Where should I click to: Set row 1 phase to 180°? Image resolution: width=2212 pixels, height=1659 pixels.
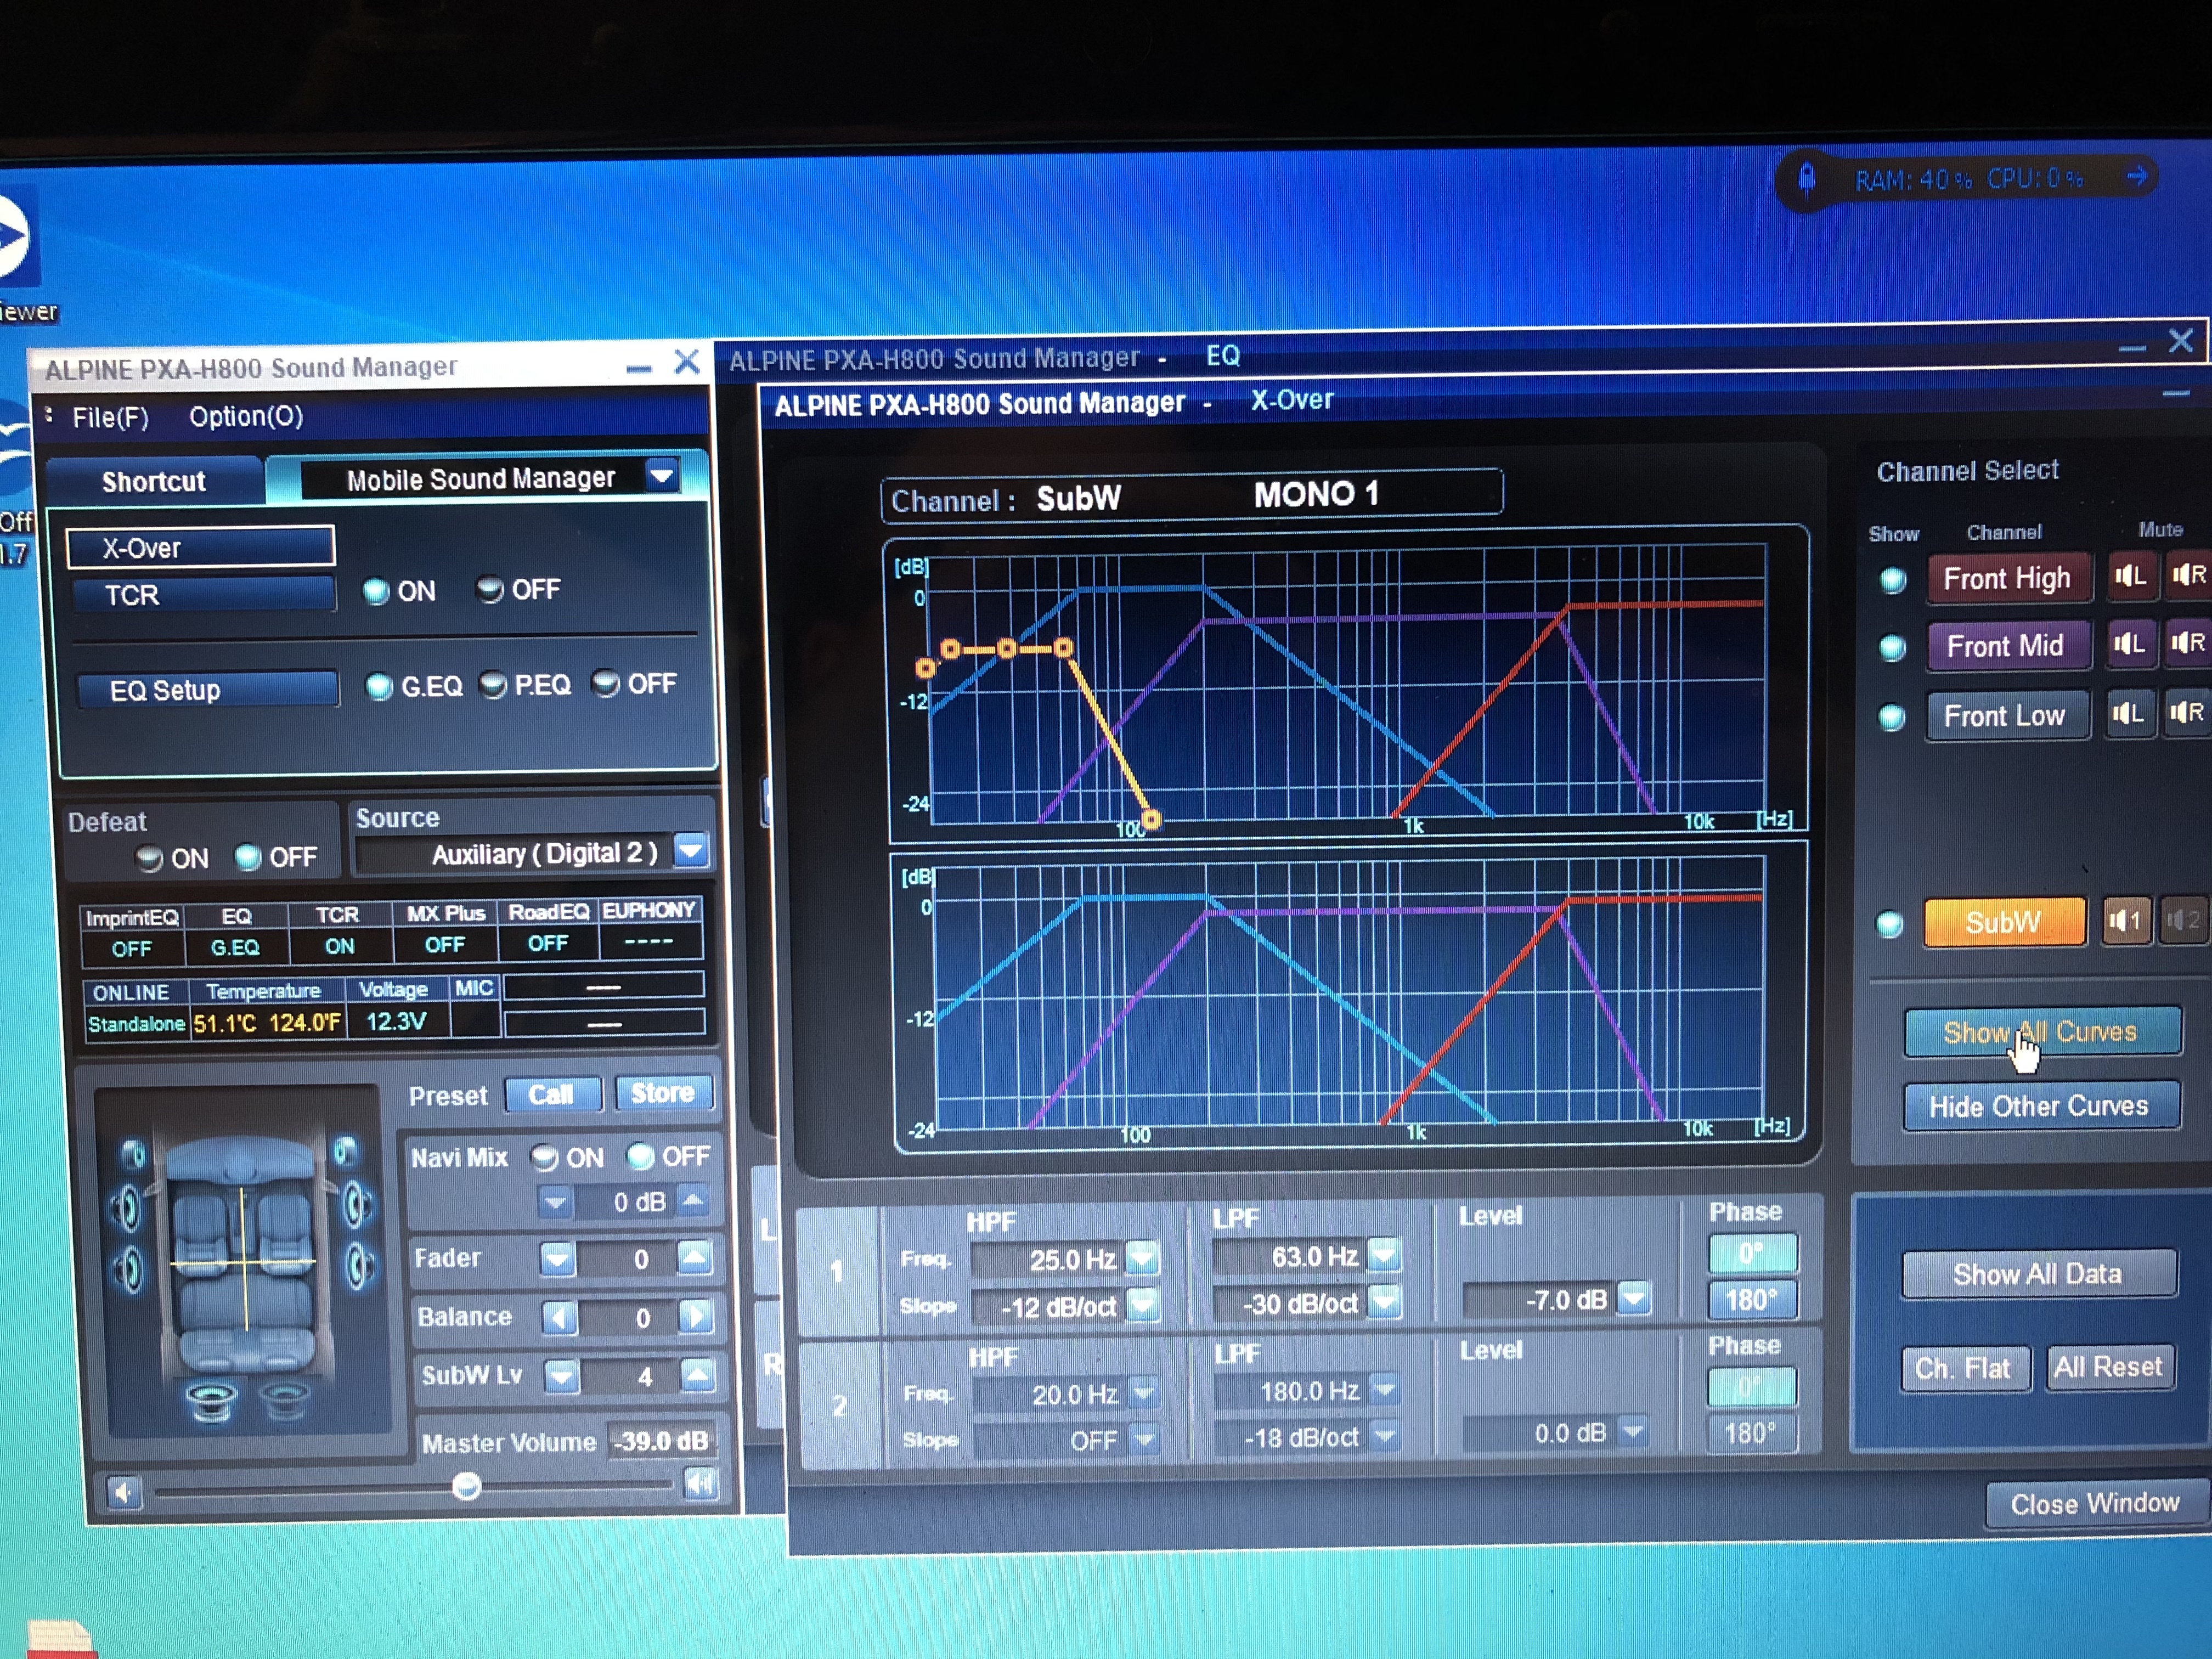click(1752, 1299)
